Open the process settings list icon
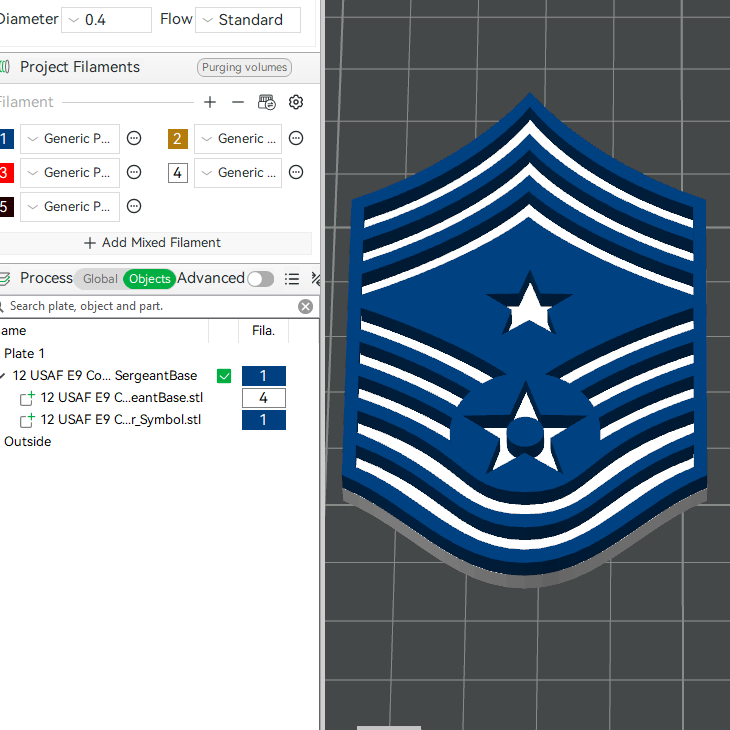The height and width of the screenshot is (730, 730). click(x=292, y=278)
